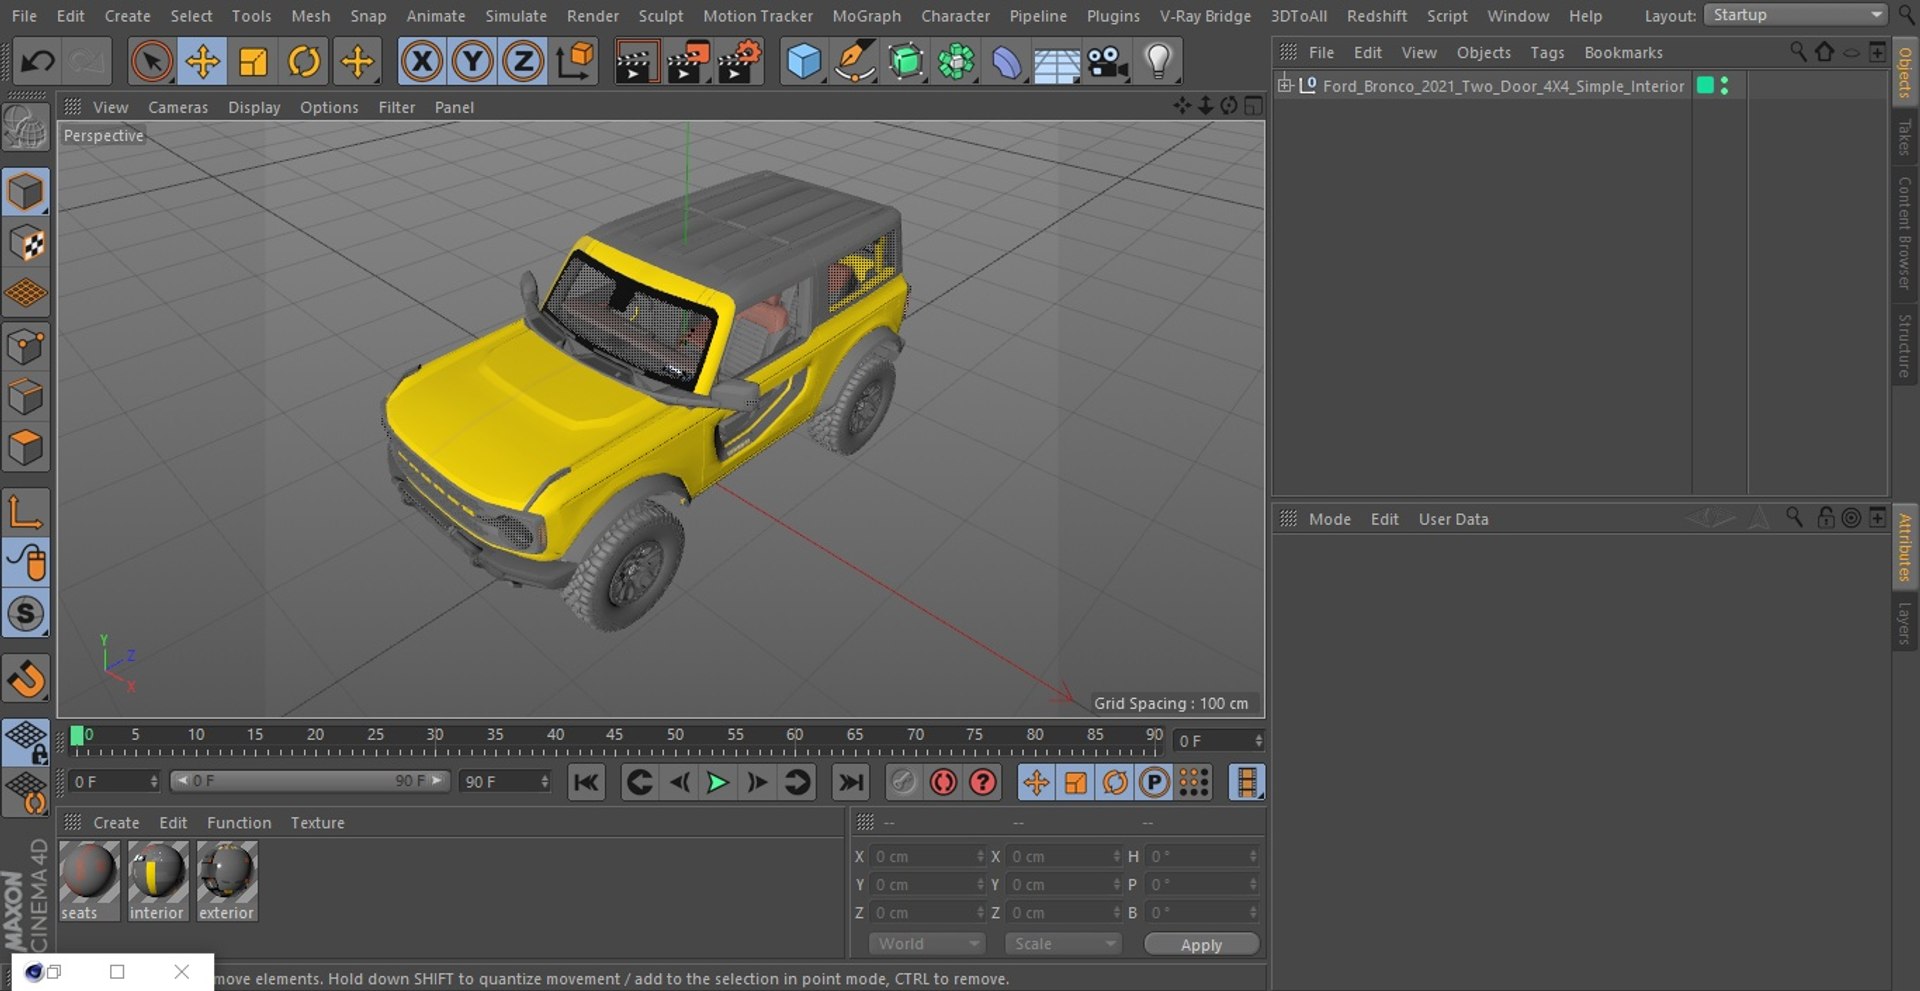The height and width of the screenshot is (991, 1920).
Task: Expand the Ford_Bronco object tree
Action: tap(1285, 86)
